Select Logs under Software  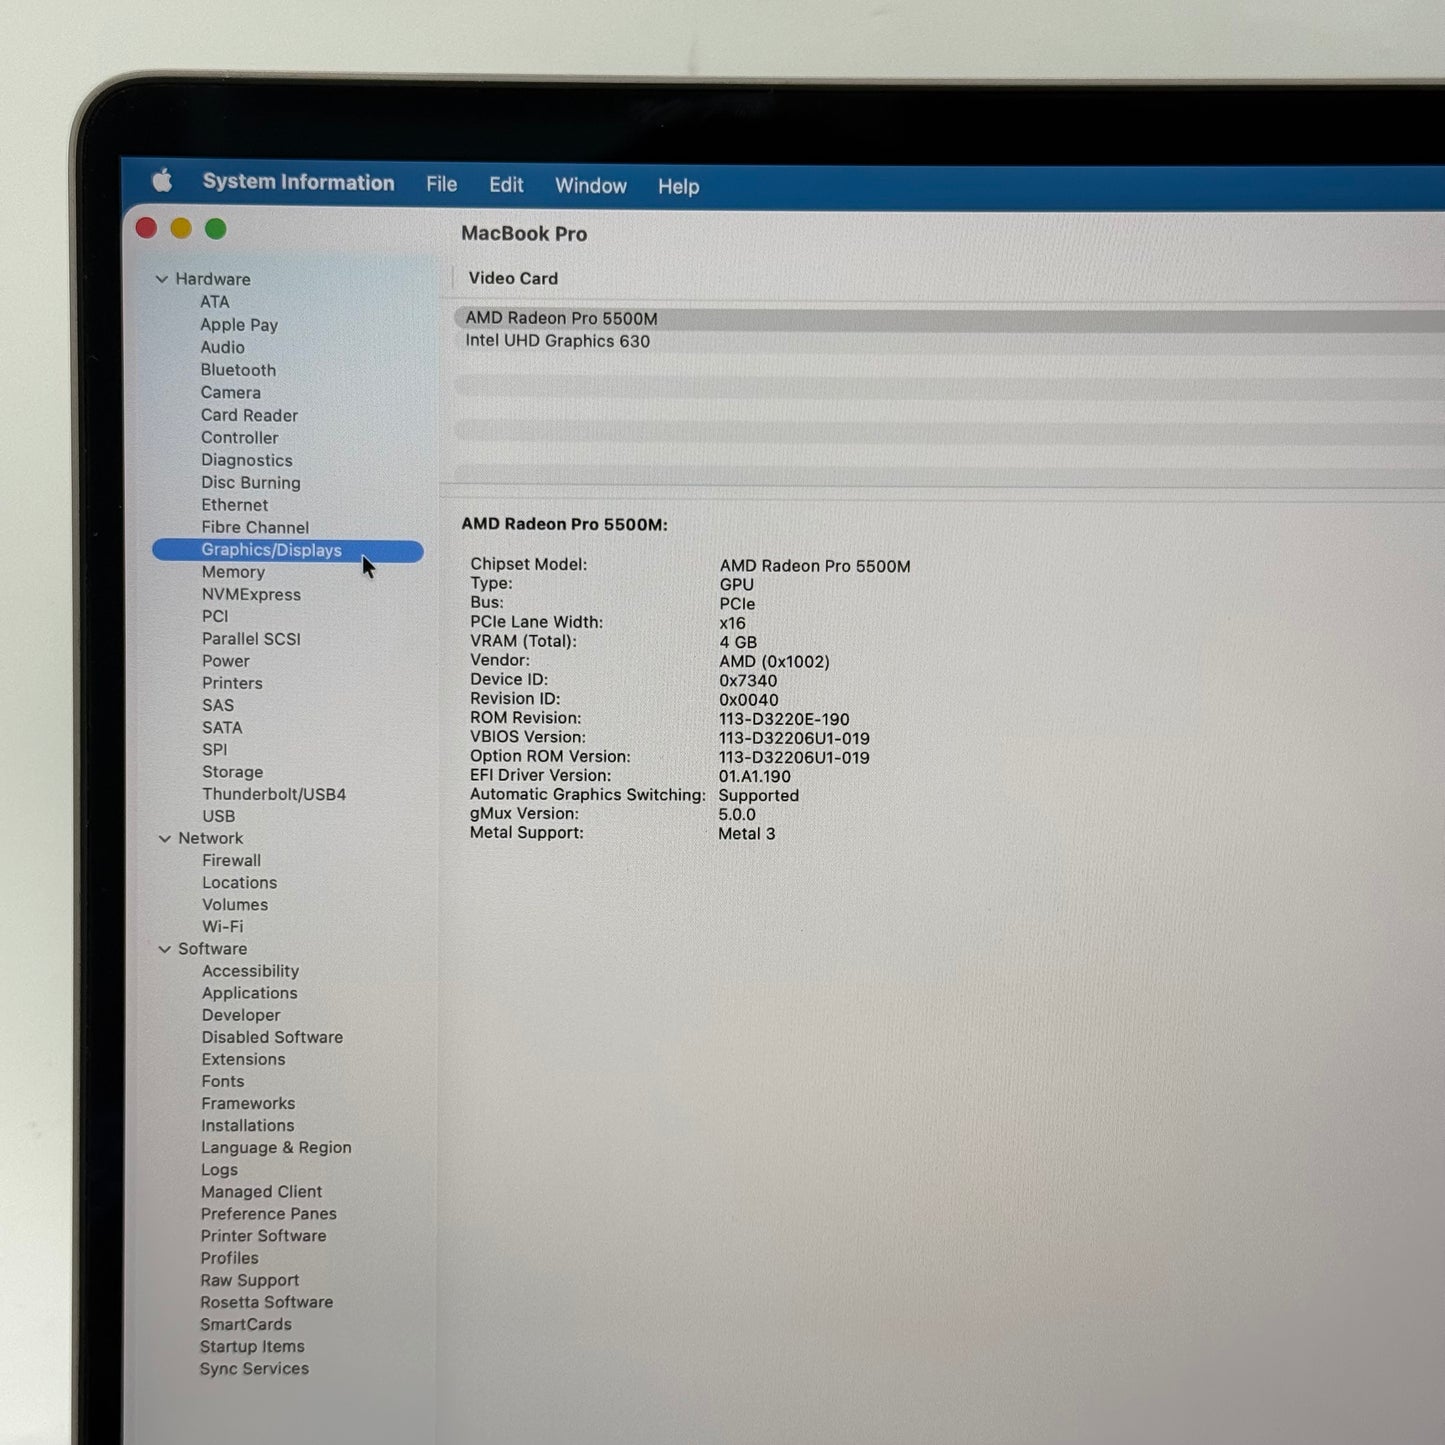pos(219,1170)
